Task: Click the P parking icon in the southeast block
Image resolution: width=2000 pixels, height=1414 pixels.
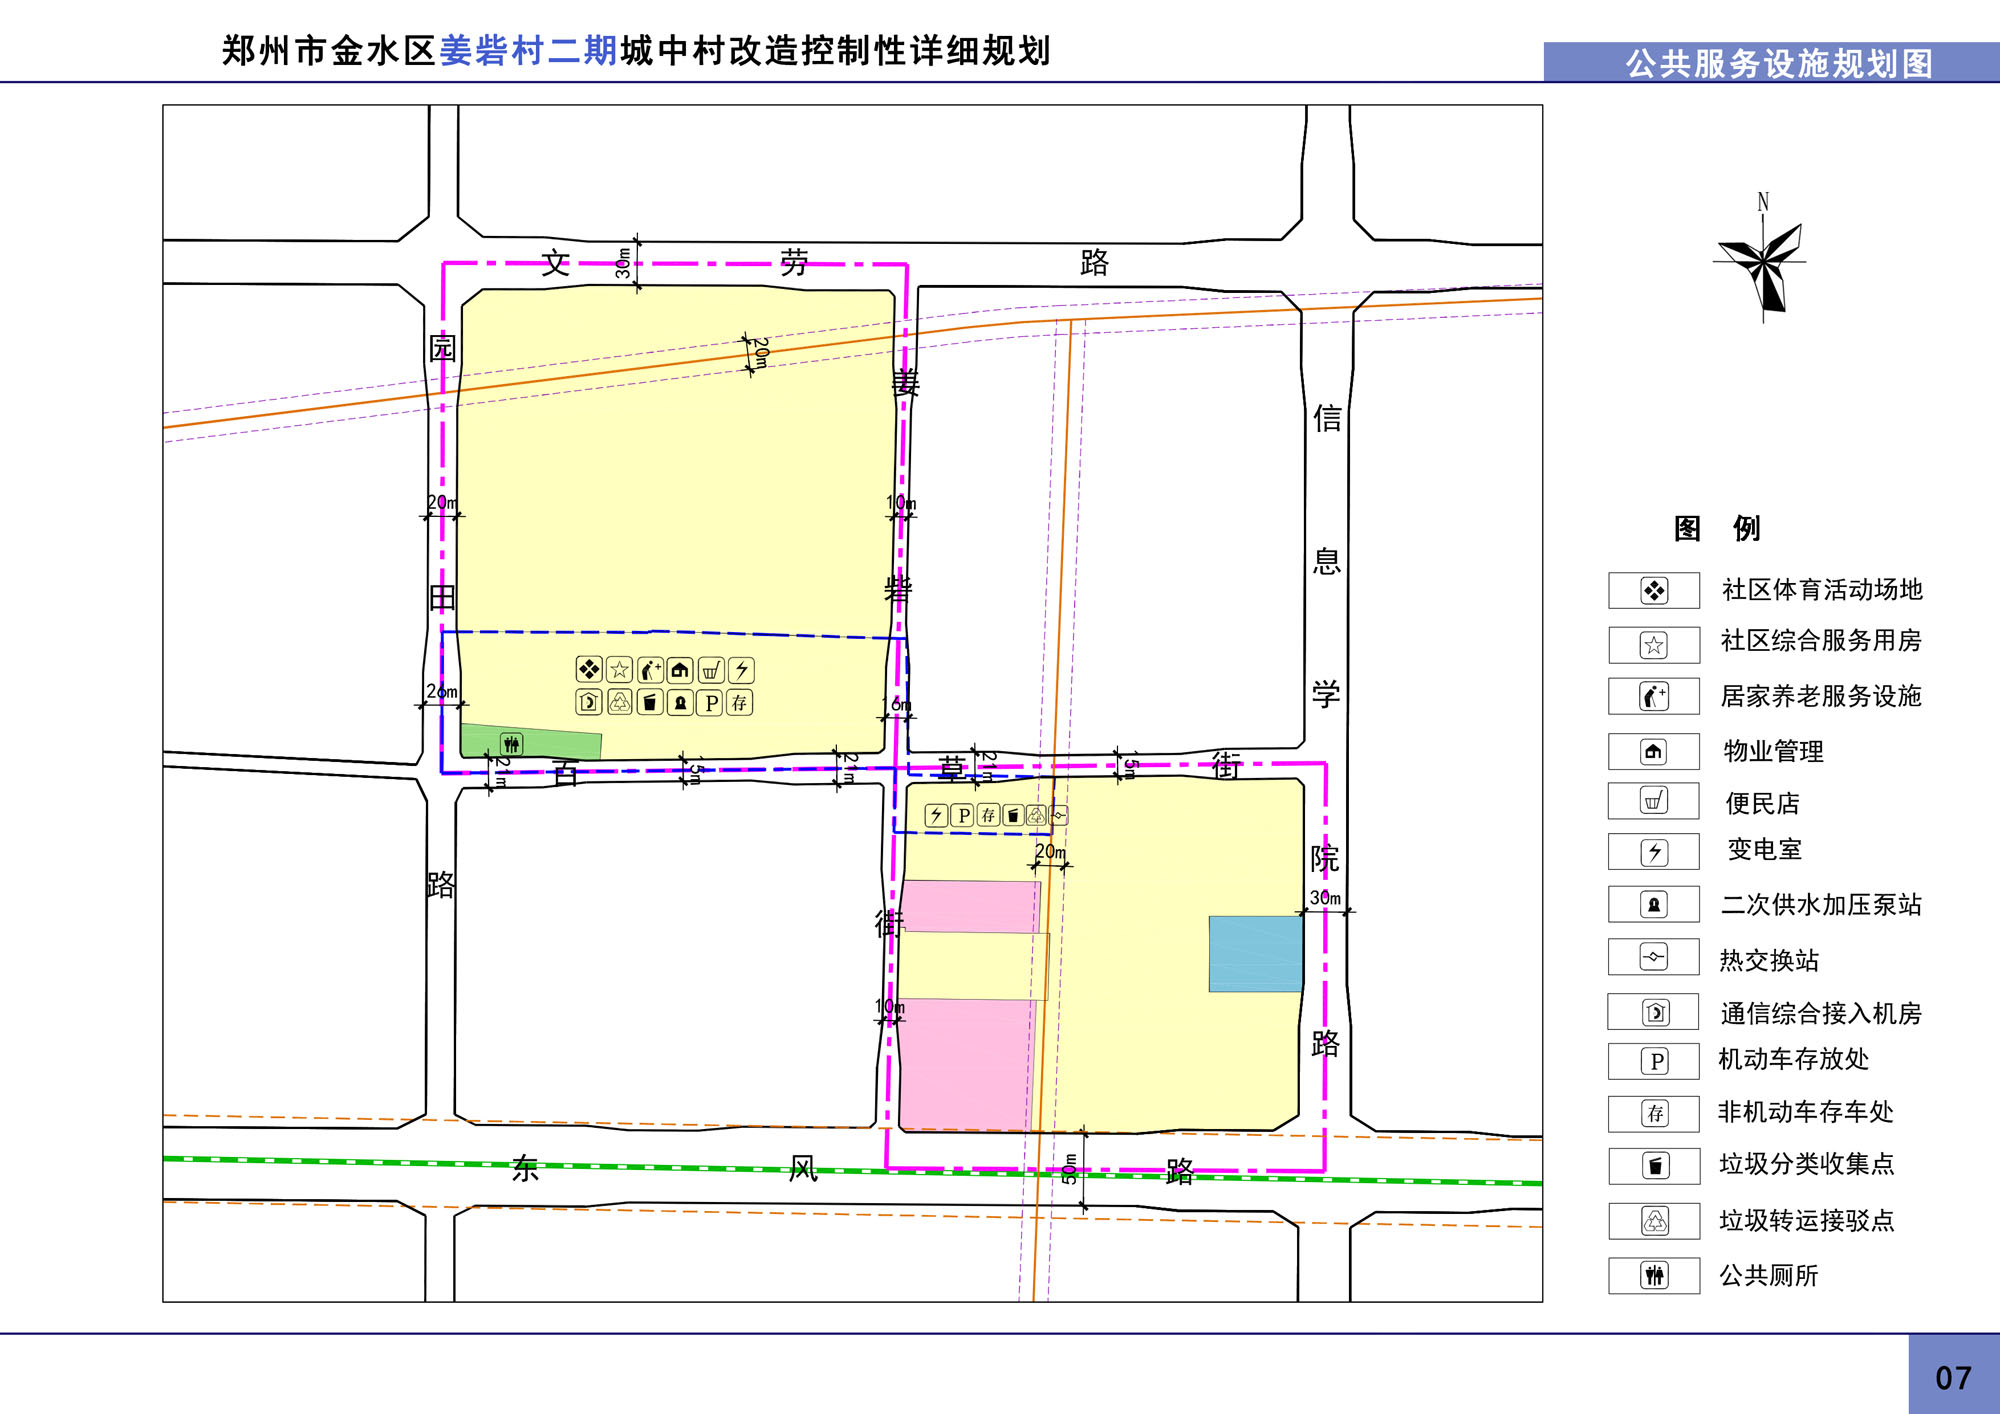Action: 962,815
